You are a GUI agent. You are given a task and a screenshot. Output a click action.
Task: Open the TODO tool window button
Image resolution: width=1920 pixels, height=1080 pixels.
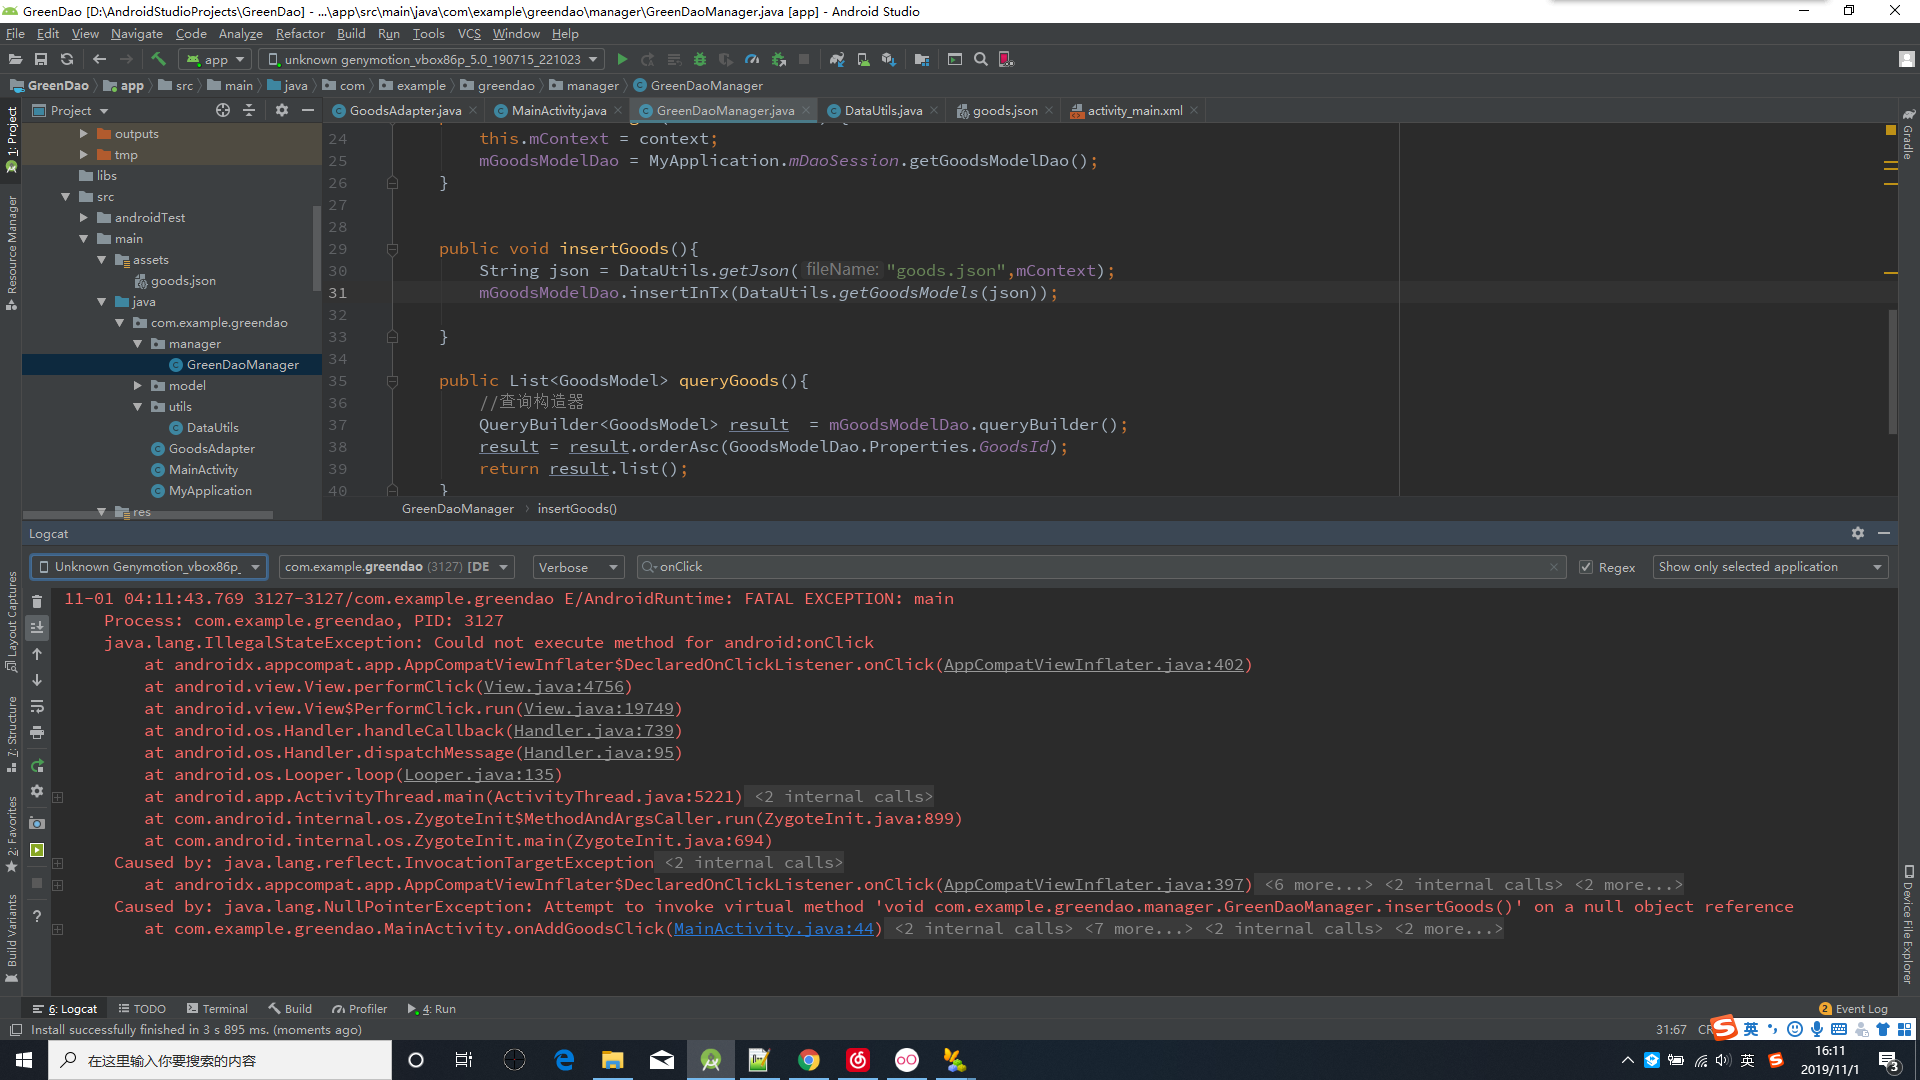pos(142,1009)
